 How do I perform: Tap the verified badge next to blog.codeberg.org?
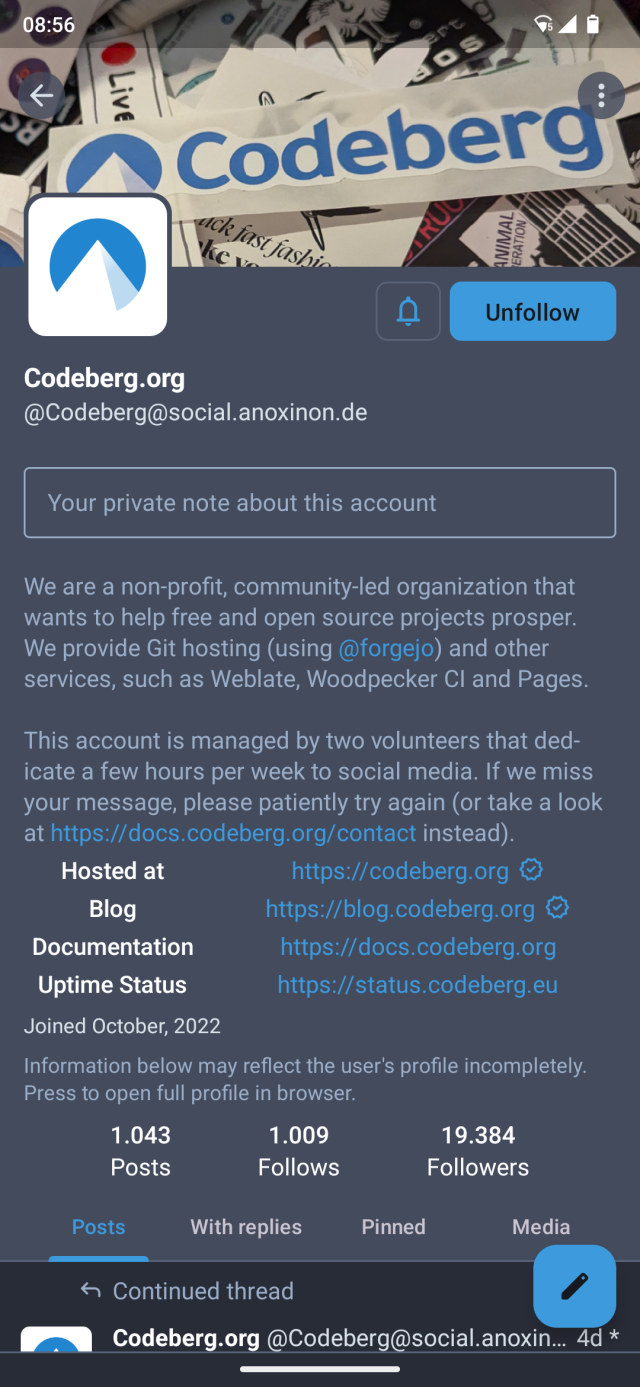tap(557, 908)
